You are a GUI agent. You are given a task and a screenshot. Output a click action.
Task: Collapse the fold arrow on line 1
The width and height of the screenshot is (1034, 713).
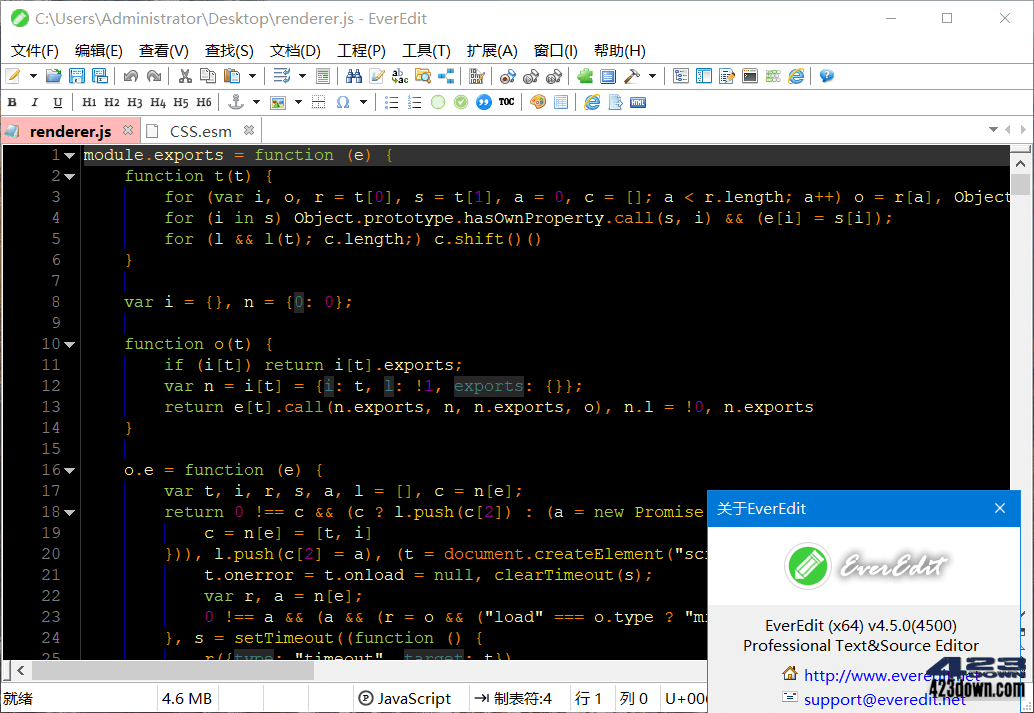67,155
